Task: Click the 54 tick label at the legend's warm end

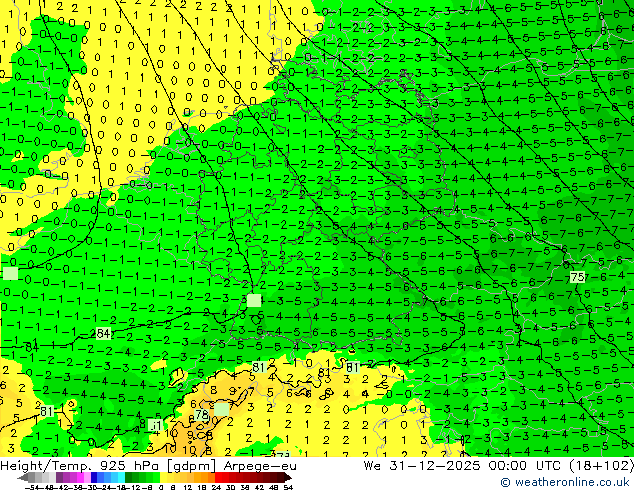Action: [x=288, y=487]
